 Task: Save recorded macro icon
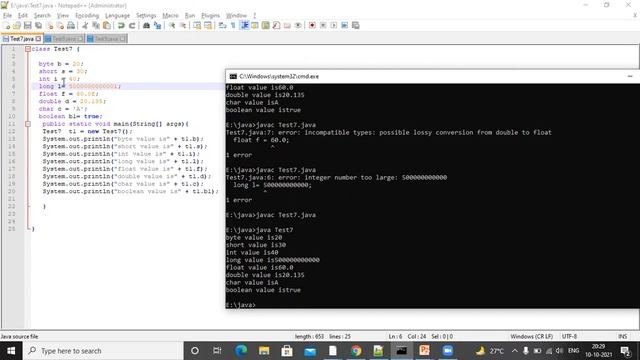click(x=356, y=25)
